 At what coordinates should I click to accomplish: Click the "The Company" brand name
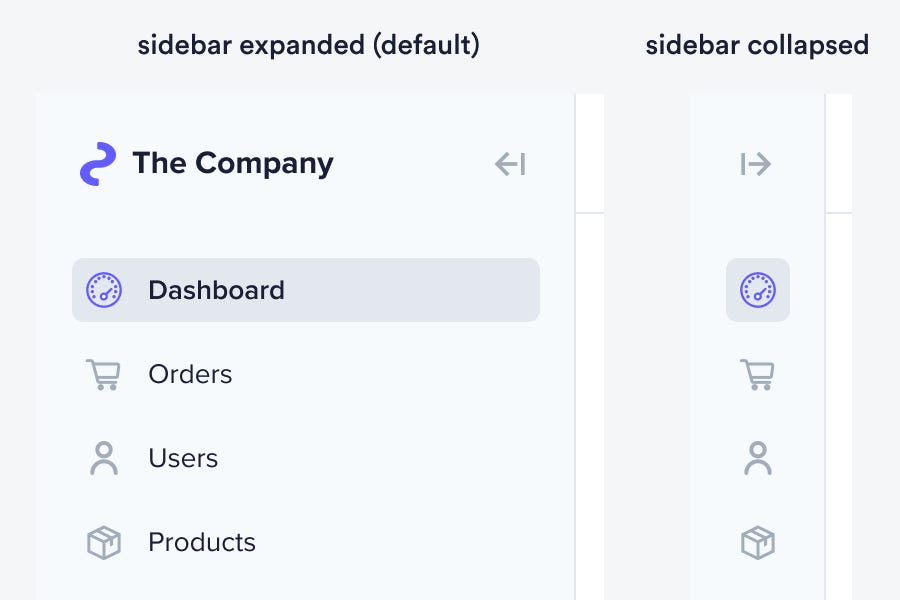coord(233,163)
